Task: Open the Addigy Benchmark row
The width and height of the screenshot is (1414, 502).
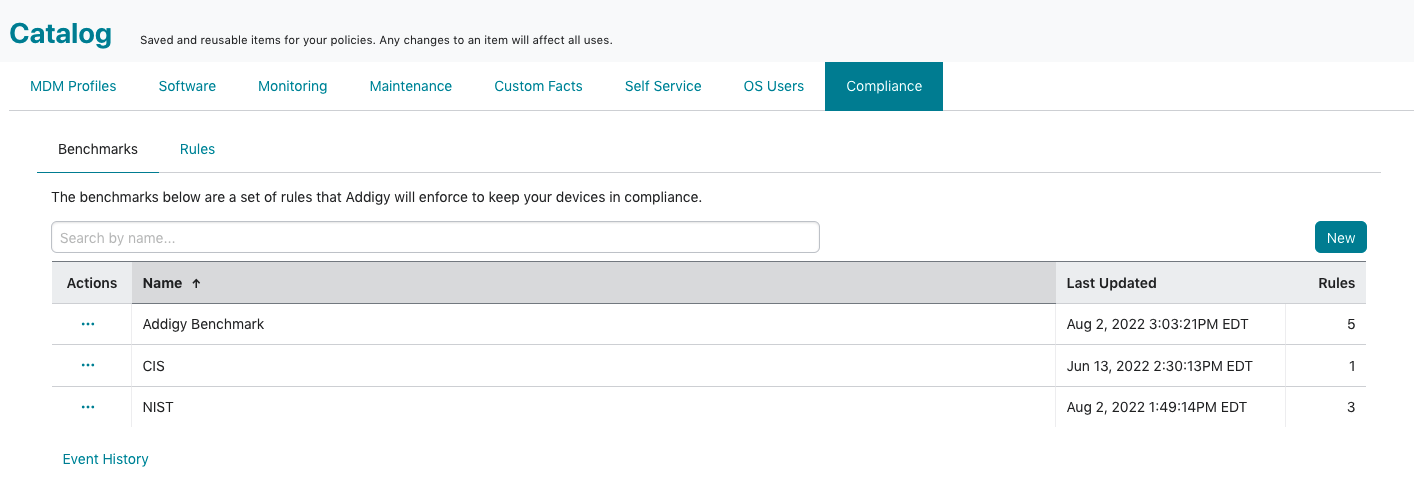Action: tap(709, 324)
